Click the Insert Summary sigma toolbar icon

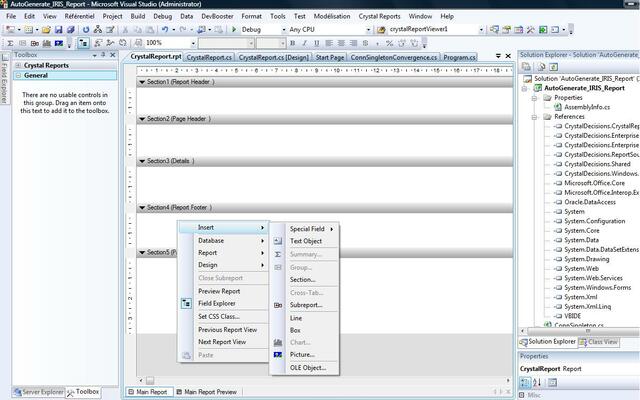10,43
